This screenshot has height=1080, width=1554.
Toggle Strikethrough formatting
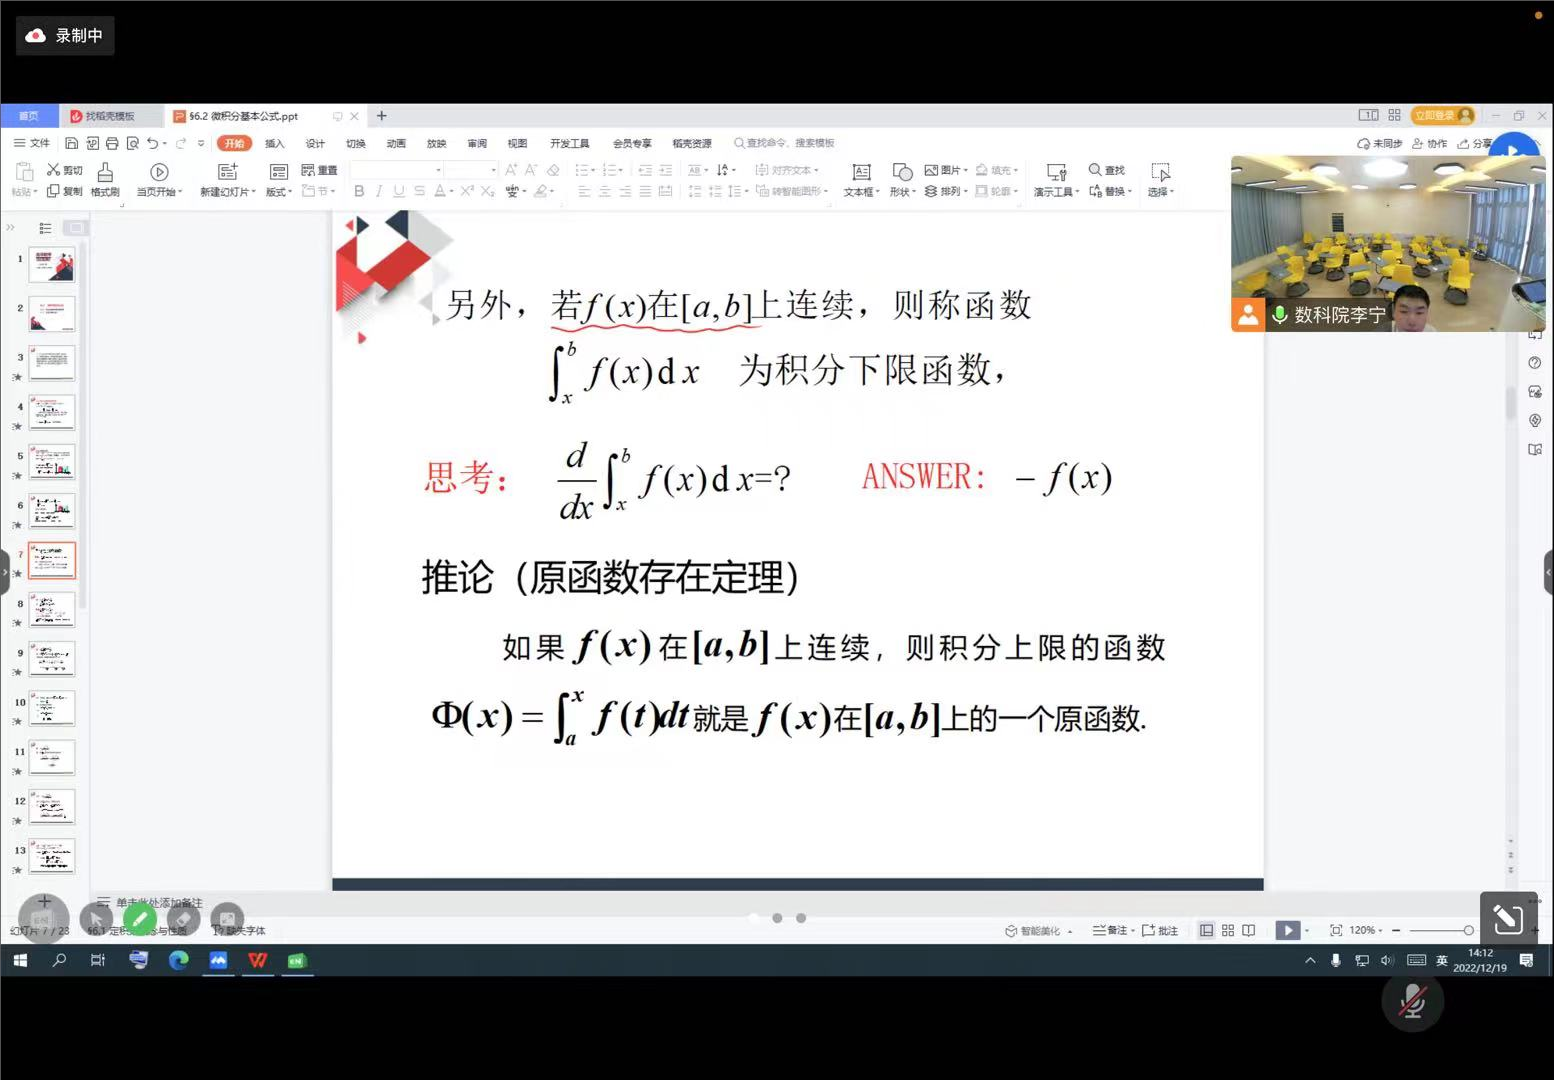point(419,191)
